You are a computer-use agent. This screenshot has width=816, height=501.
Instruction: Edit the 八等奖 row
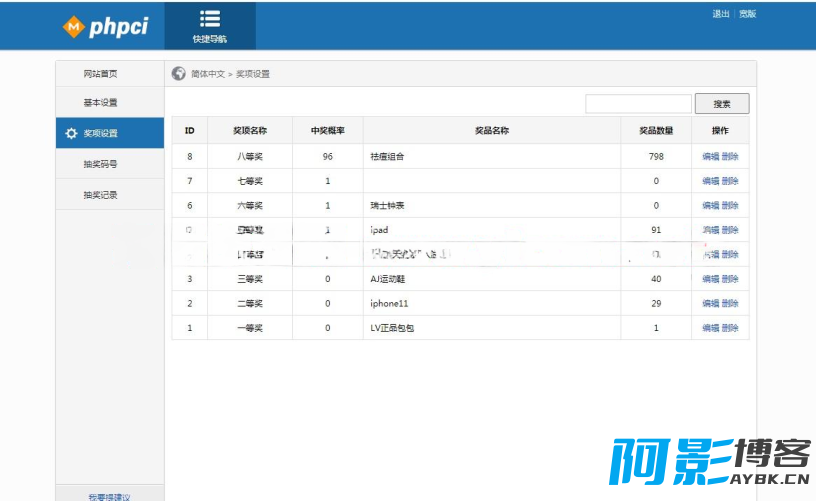point(710,157)
